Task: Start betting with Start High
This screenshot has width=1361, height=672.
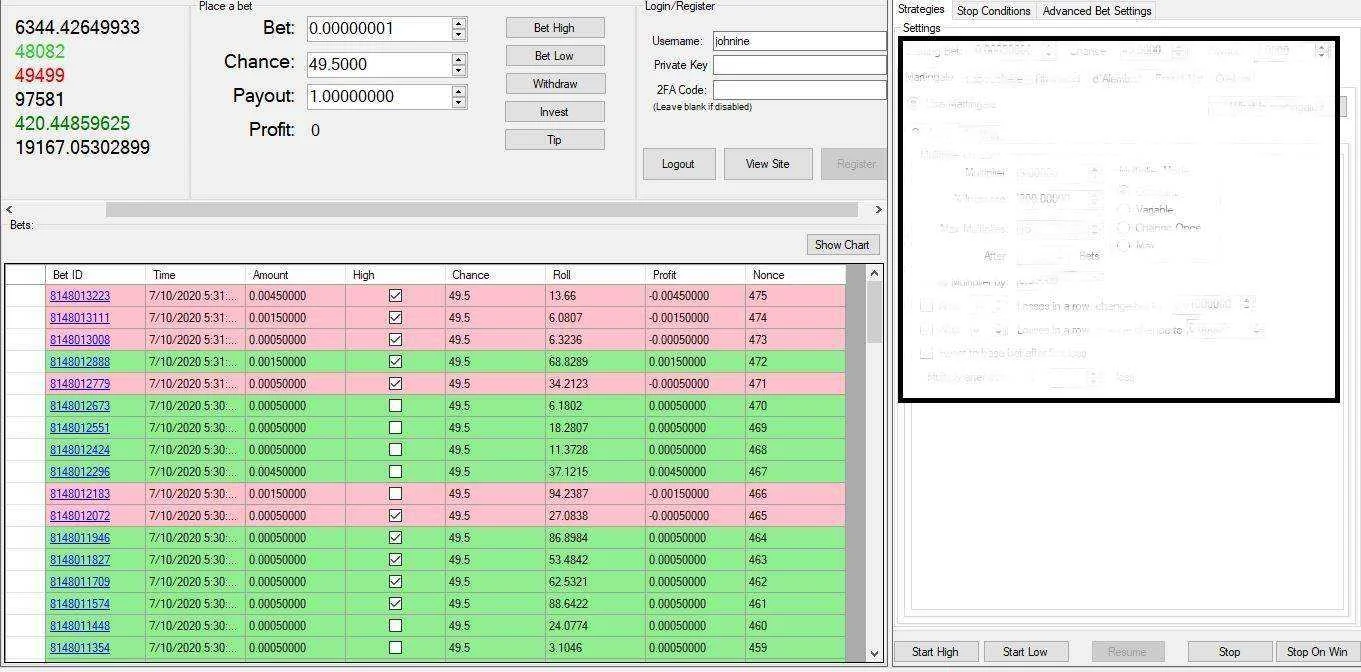Action: click(x=935, y=652)
